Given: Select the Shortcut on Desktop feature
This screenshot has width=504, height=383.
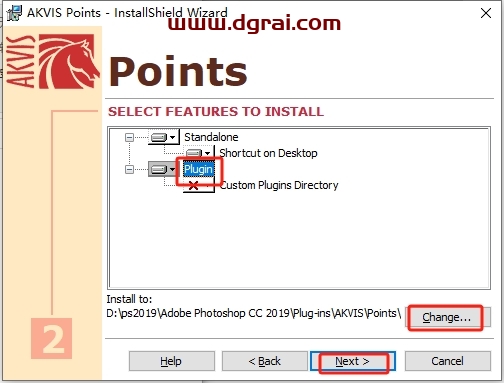Looking at the screenshot, I should 268,153.
